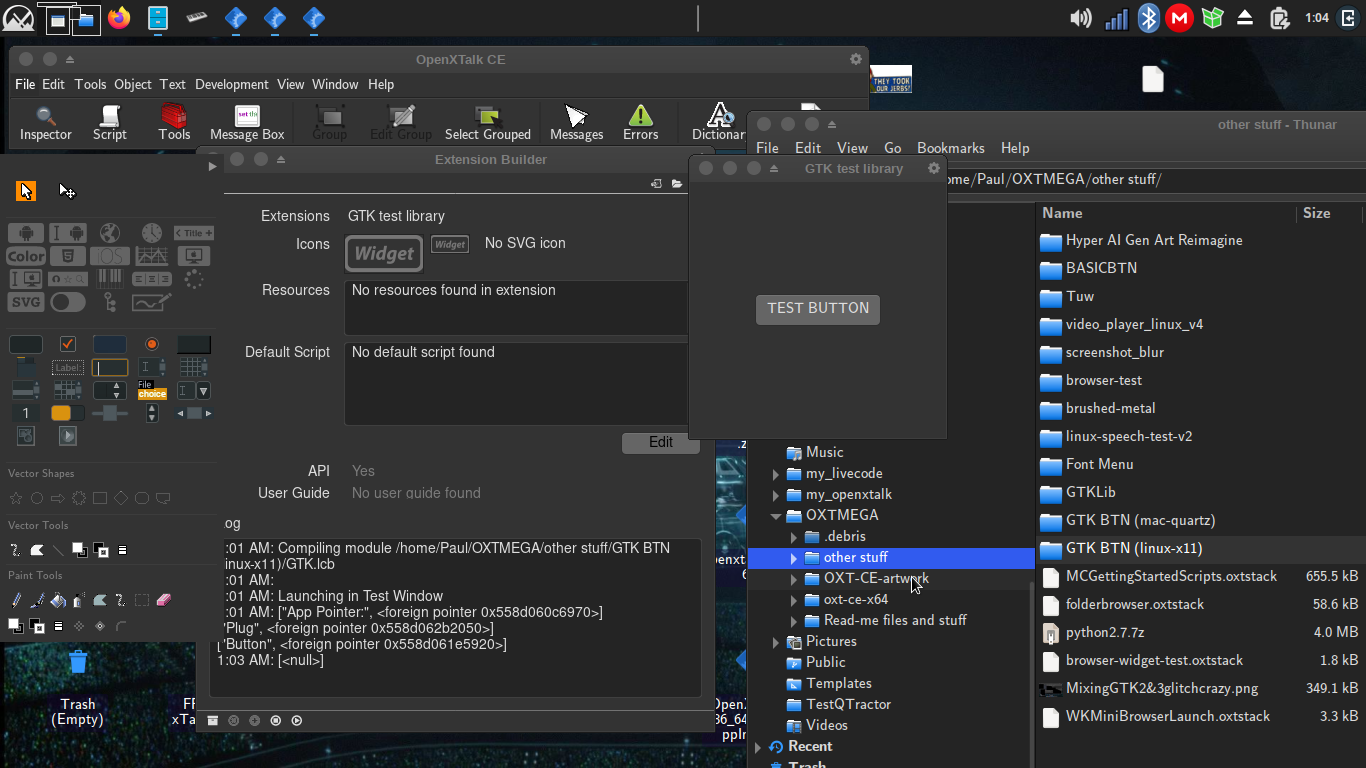
Task: Expand the oxt-ce-x64 folder
Action: 794,600
